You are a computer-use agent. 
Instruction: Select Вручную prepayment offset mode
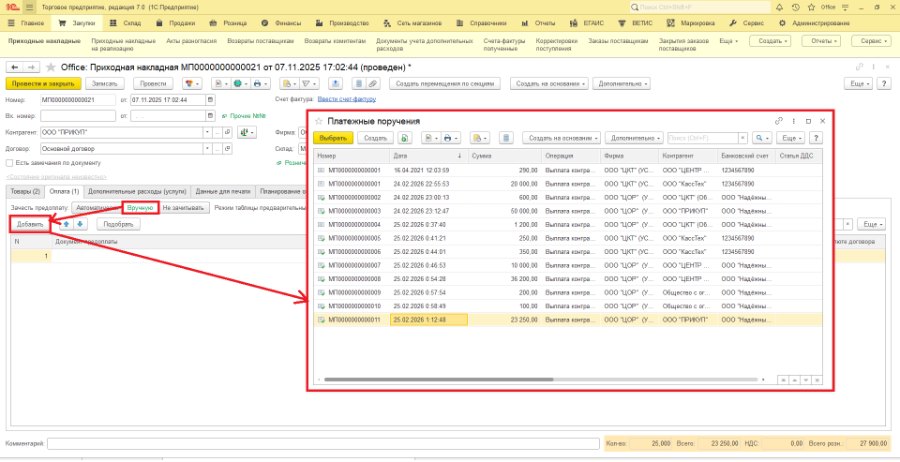(140, 208)
